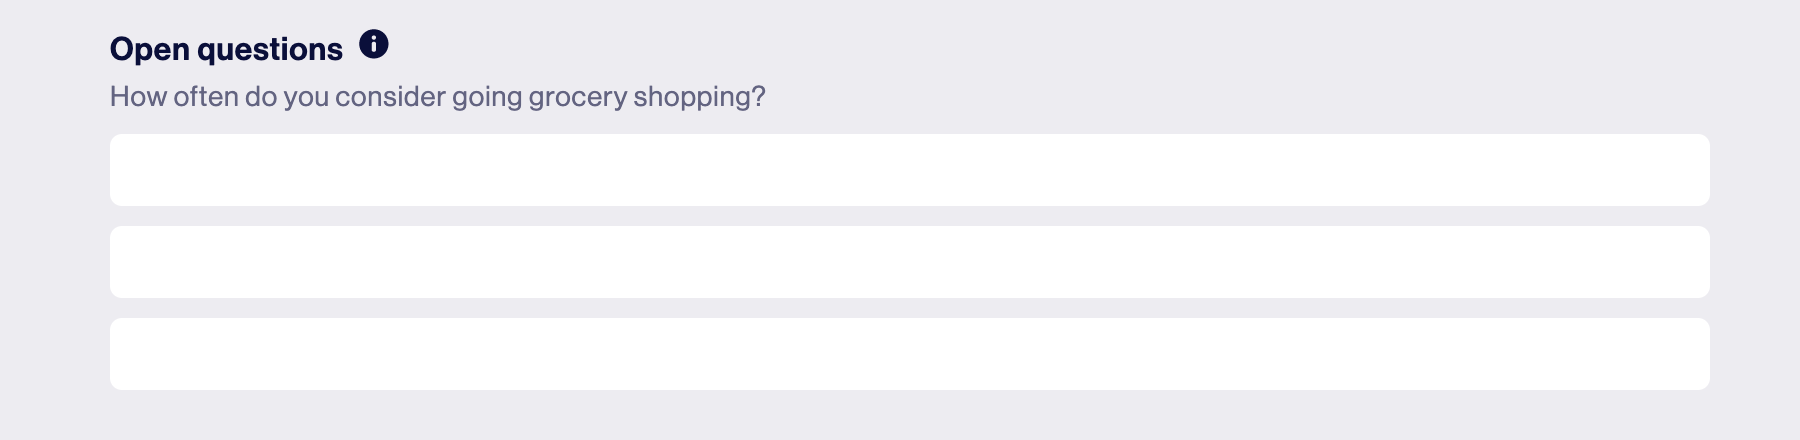Choose the center answer row
This screenshot has height=440, width=1800.
pos(909,262)
